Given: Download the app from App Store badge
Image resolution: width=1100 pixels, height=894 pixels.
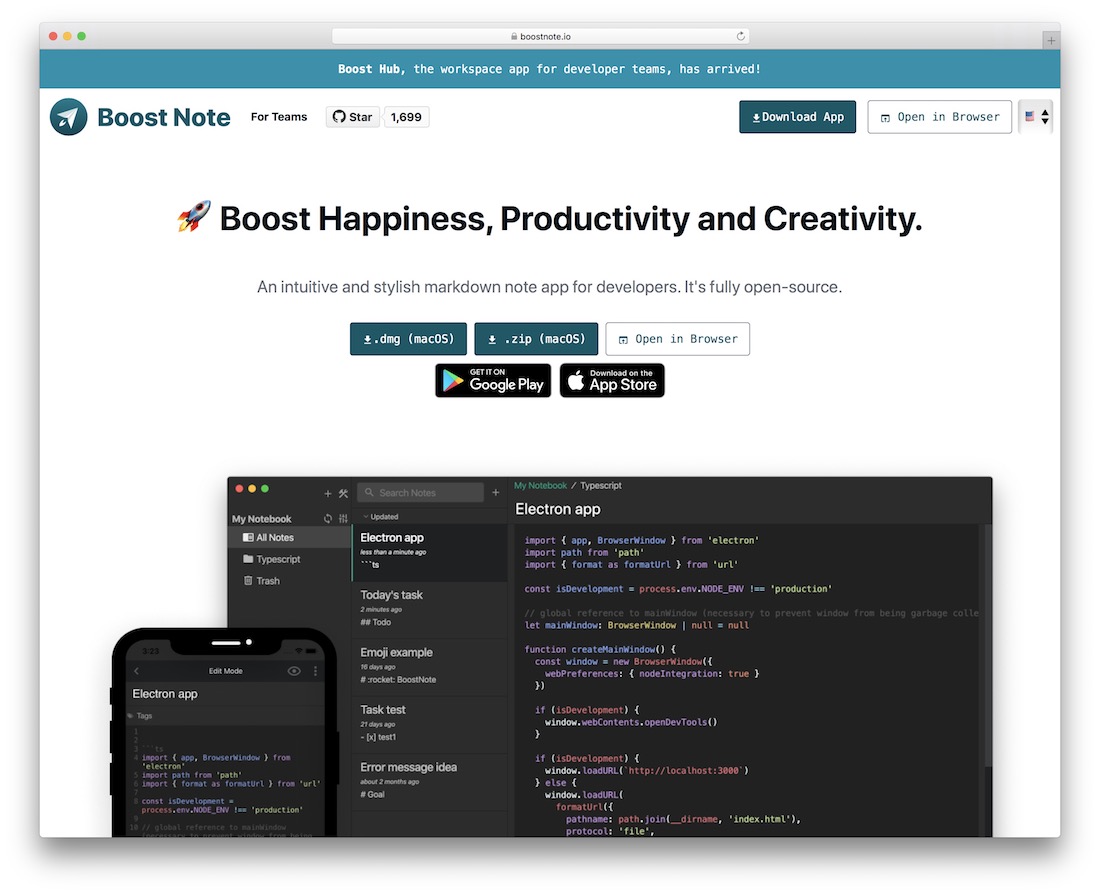Looking at the screenshot, I should coord(612,380).
